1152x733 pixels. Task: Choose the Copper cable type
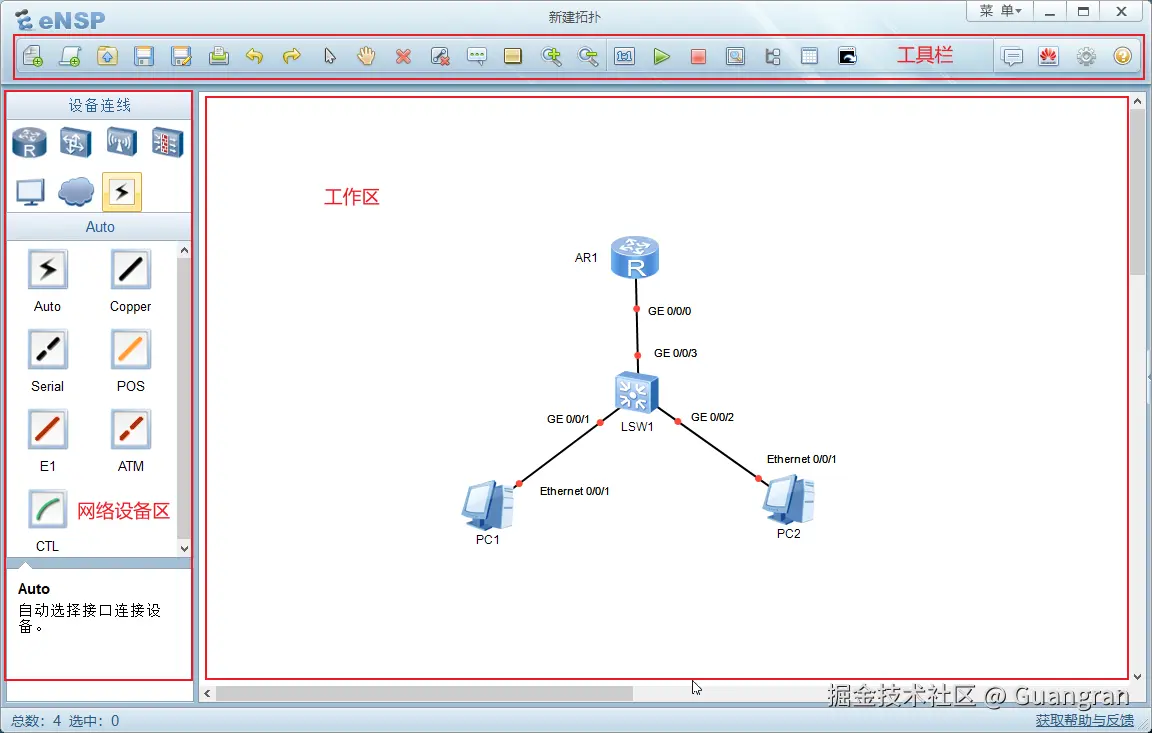131,270
